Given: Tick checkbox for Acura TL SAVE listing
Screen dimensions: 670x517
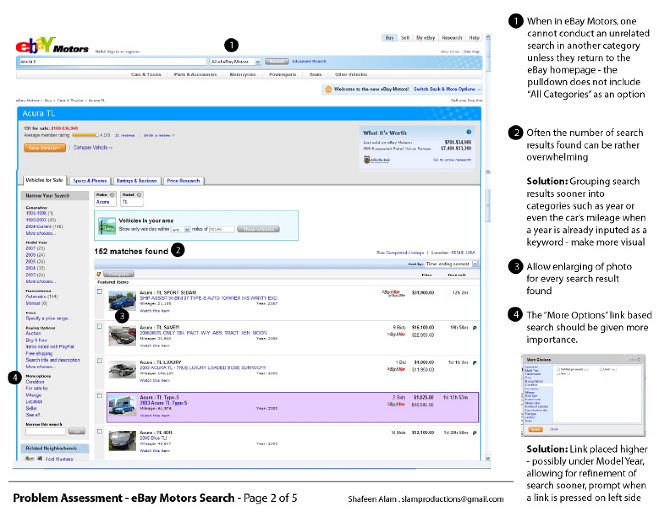Looking at the screenshot, I should (100, 326).
